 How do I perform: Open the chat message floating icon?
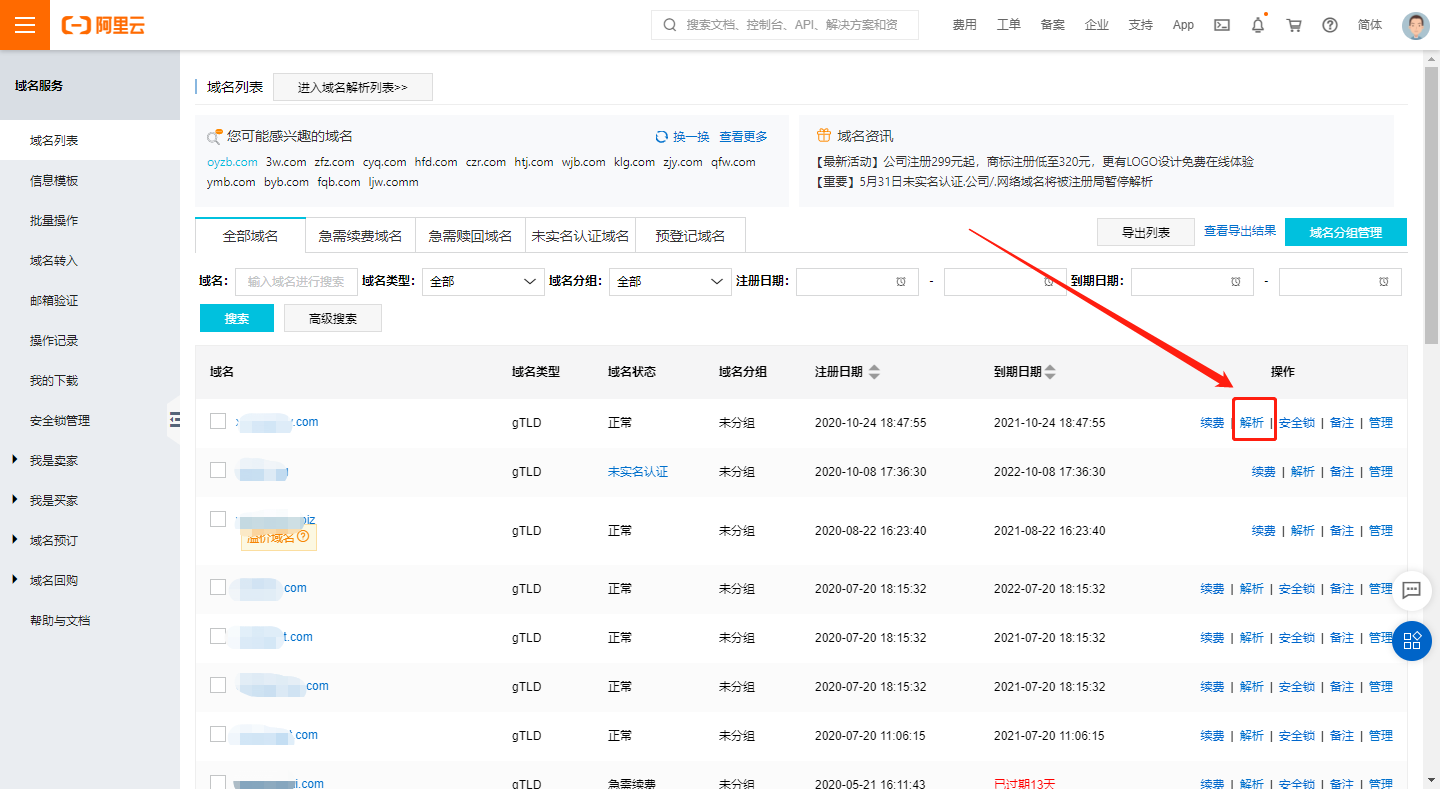[1412, 590]
